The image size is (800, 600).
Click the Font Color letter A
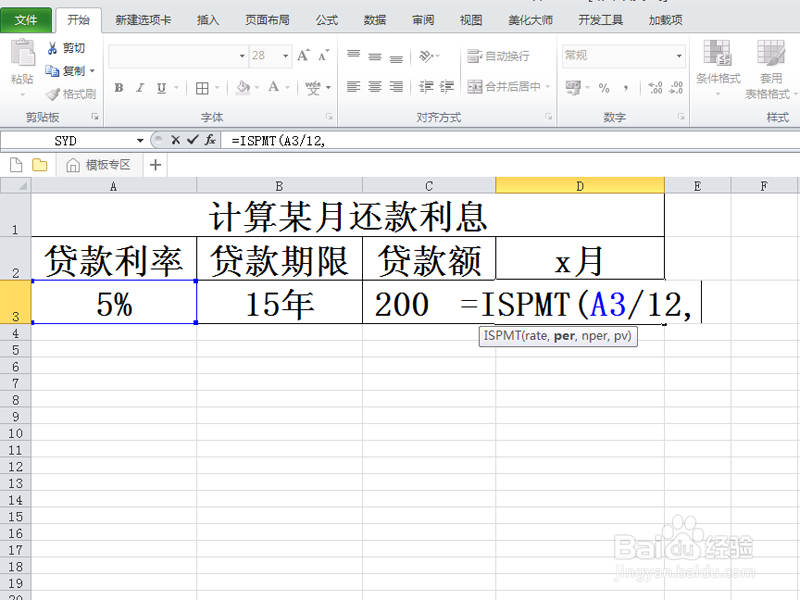click(x=273, y=87)
